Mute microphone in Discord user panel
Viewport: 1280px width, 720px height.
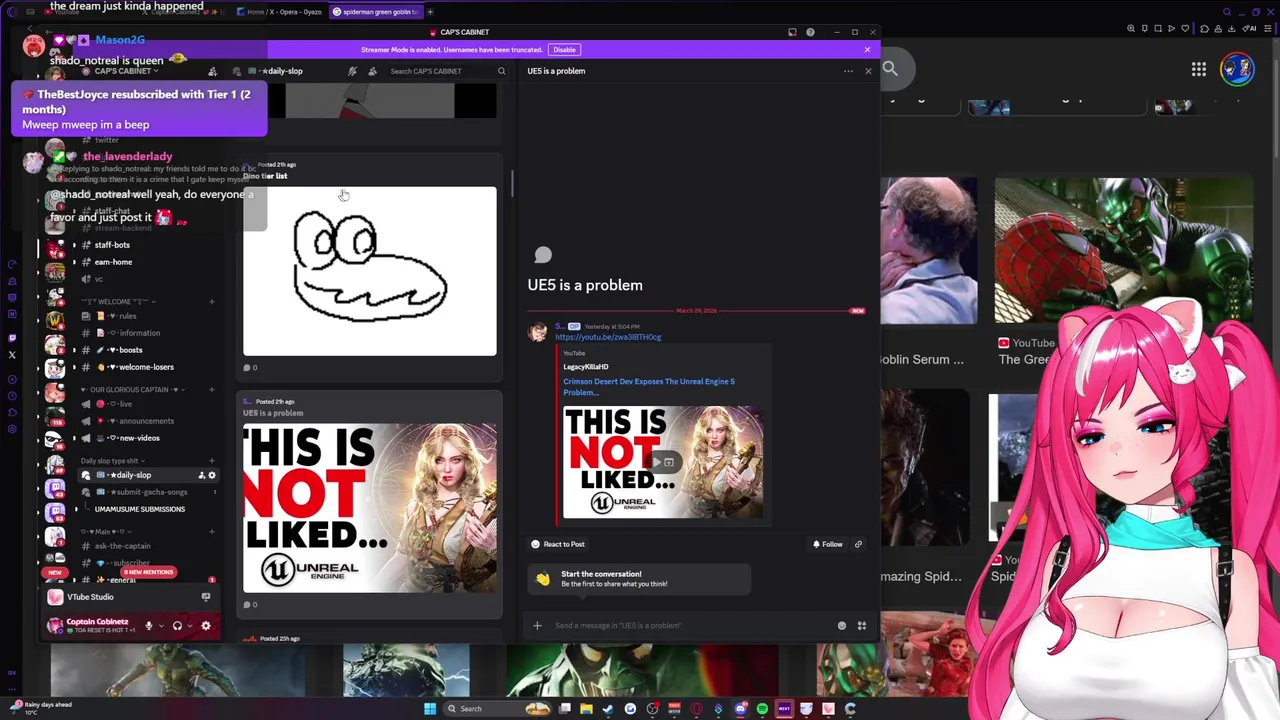(x=149, y=626)
